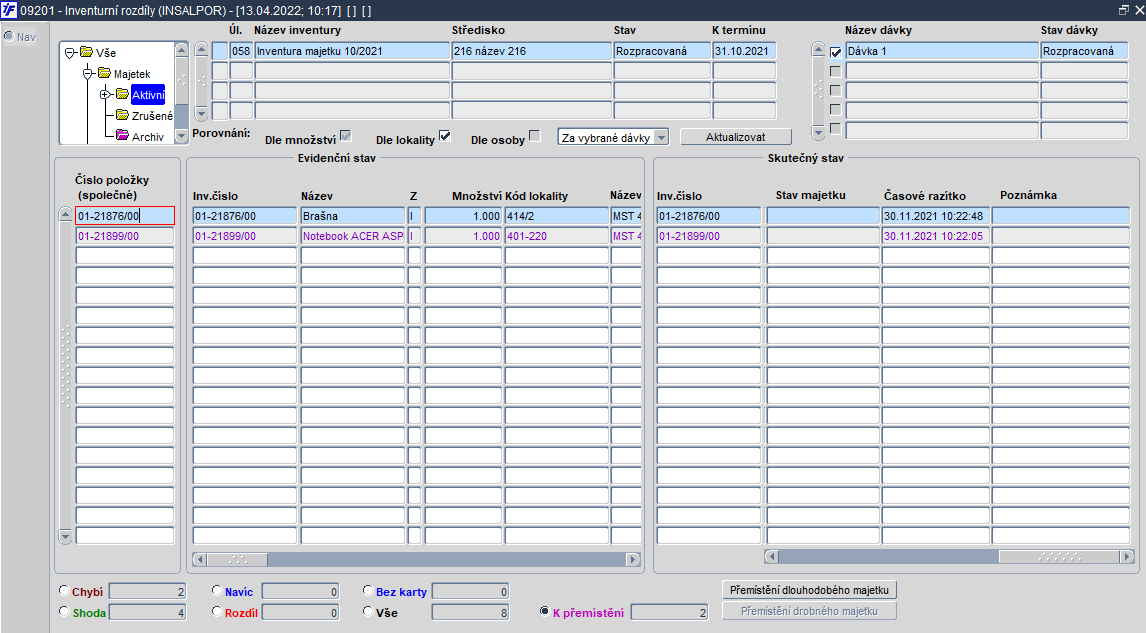The image size is (1146, 633).
Task: Click the locality code 401-220 cell
Action: click(556, 236)
